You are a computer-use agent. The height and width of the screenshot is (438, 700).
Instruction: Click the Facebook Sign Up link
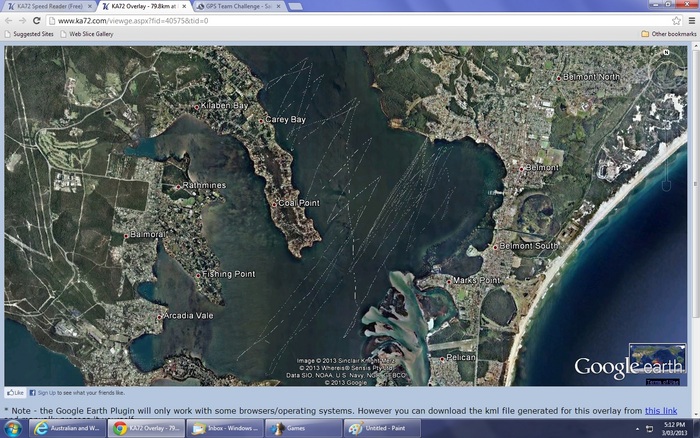click(40, 393)
